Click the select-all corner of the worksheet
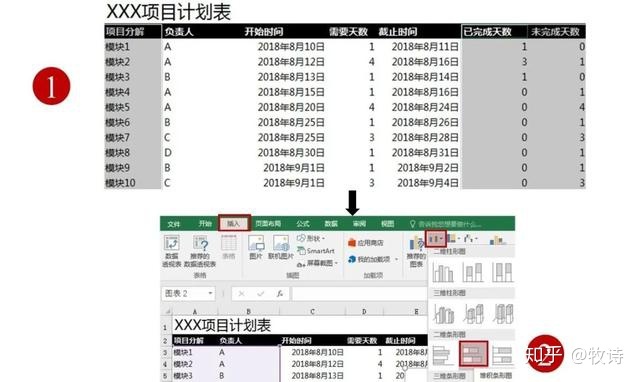 point(167,311)
